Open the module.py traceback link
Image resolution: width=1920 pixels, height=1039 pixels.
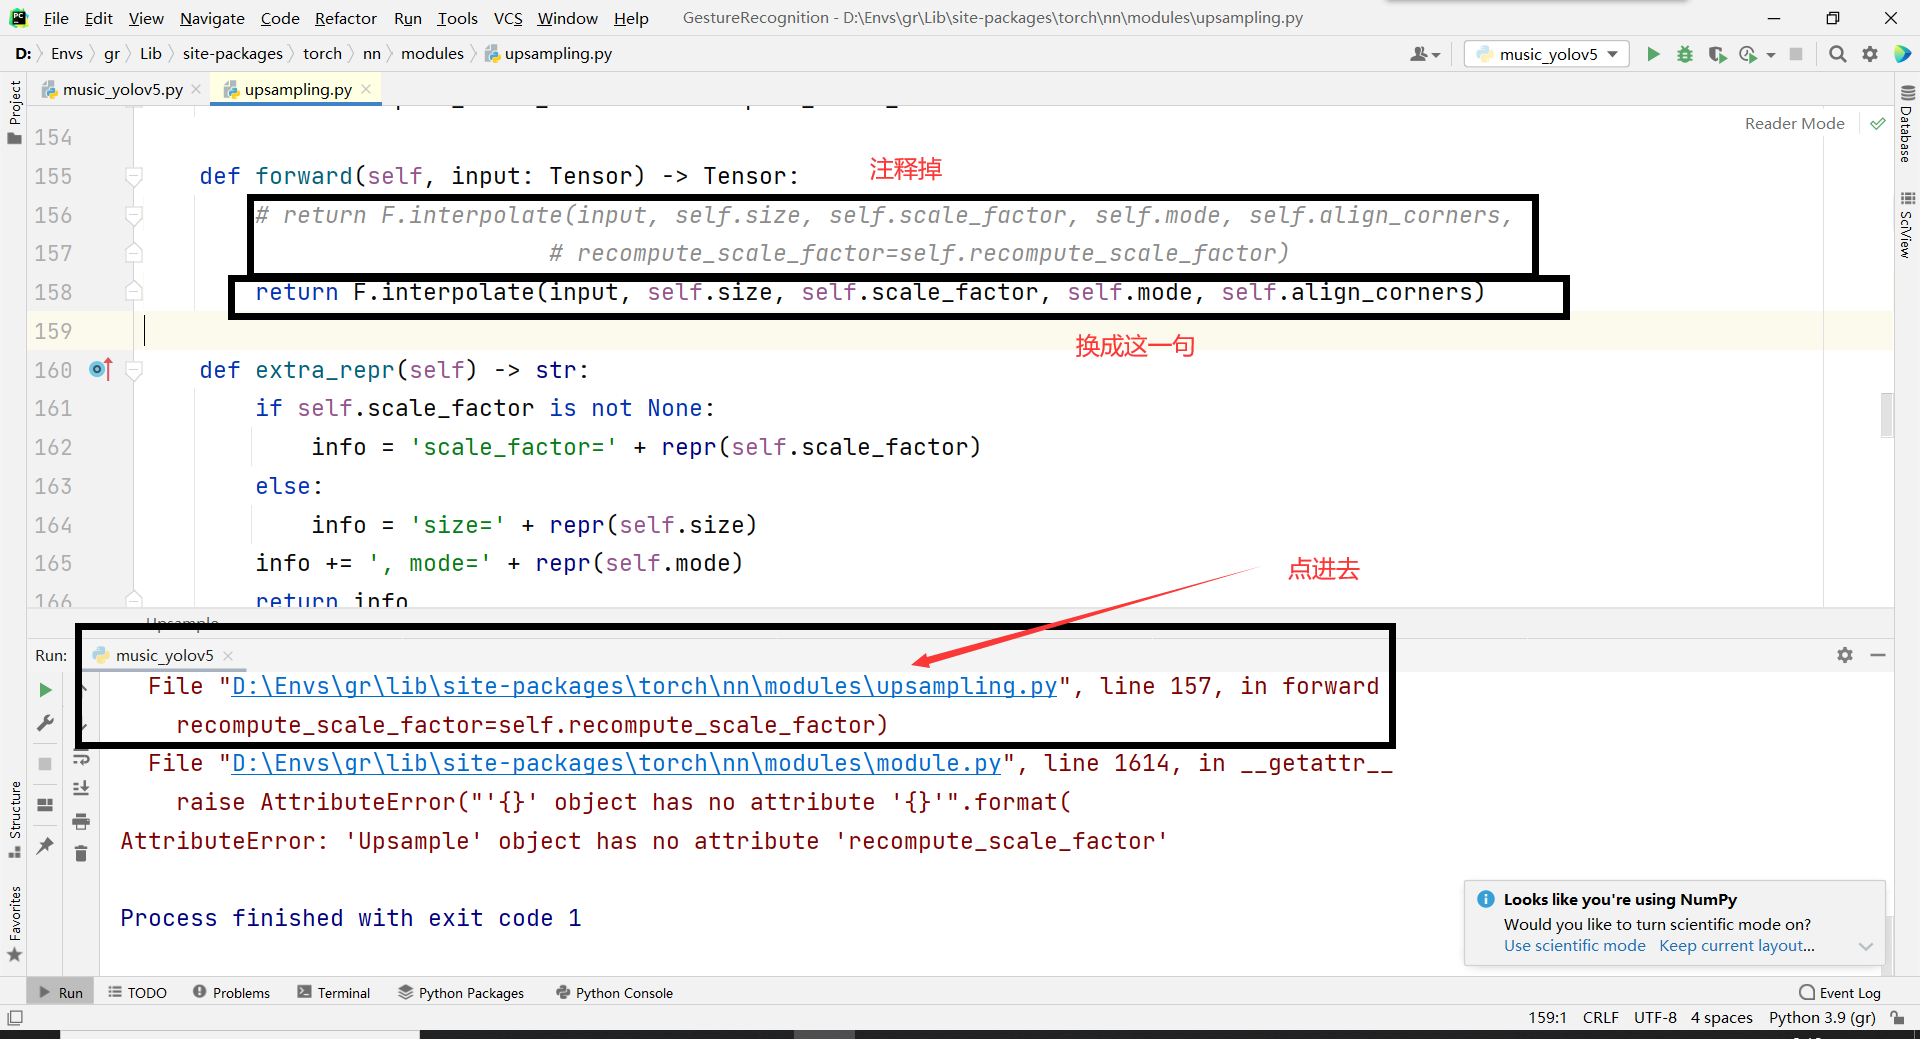tap(616, 763)
